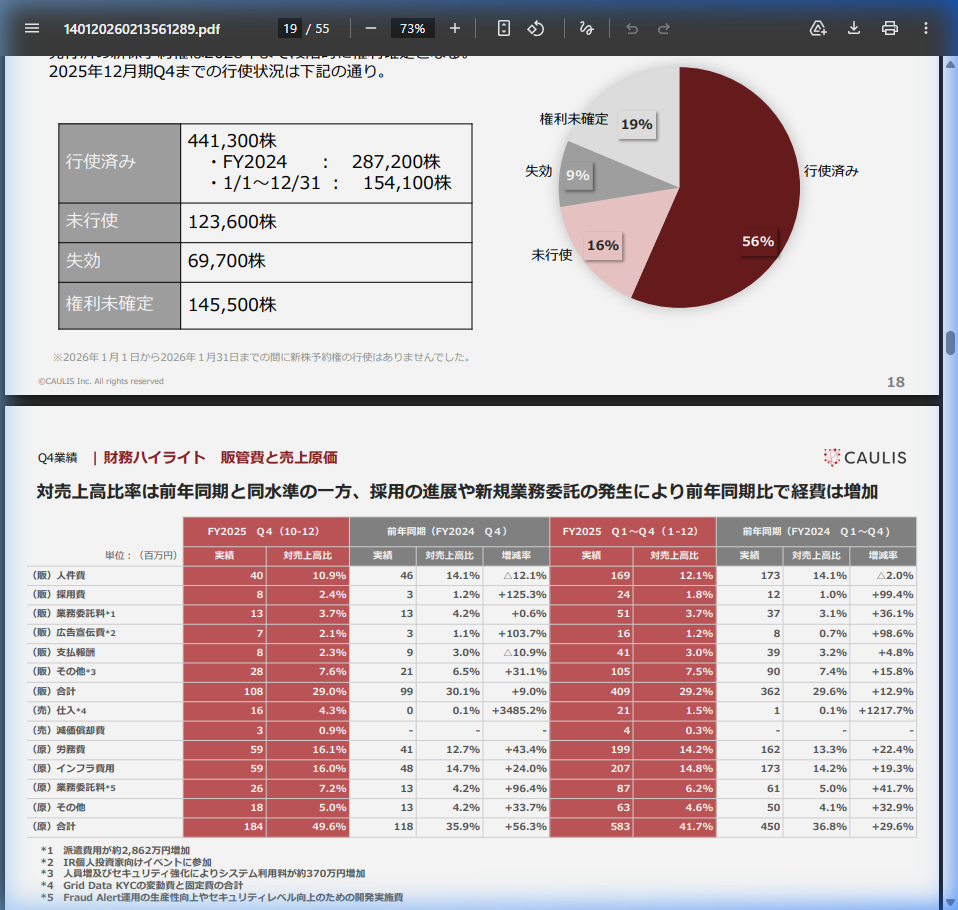This screenshot has height=910, width=958.
Task: Click the fit to page icon
Action: click(x=504, y=28)
